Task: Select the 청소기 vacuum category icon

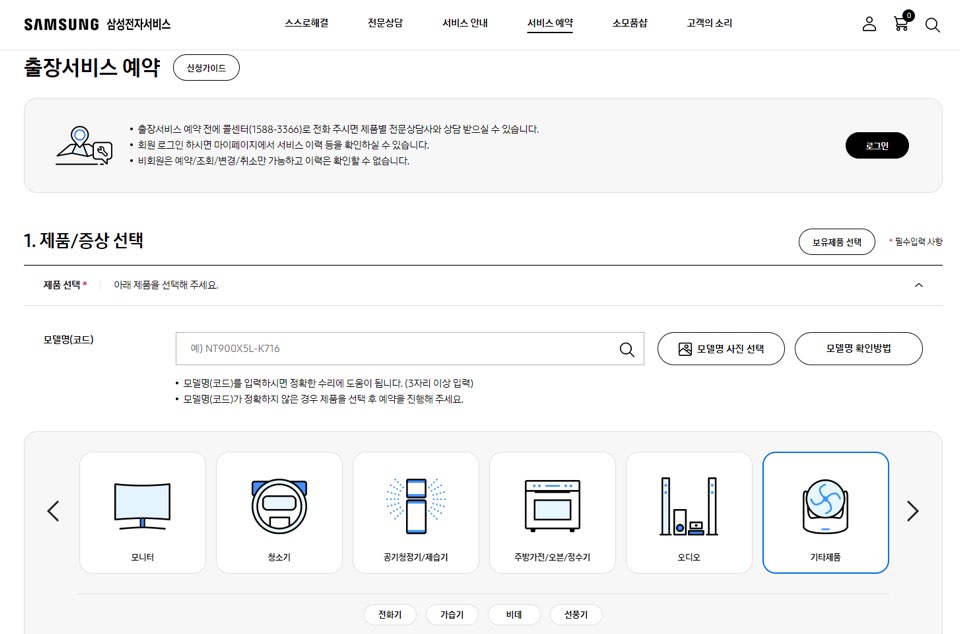Action: 279,511
